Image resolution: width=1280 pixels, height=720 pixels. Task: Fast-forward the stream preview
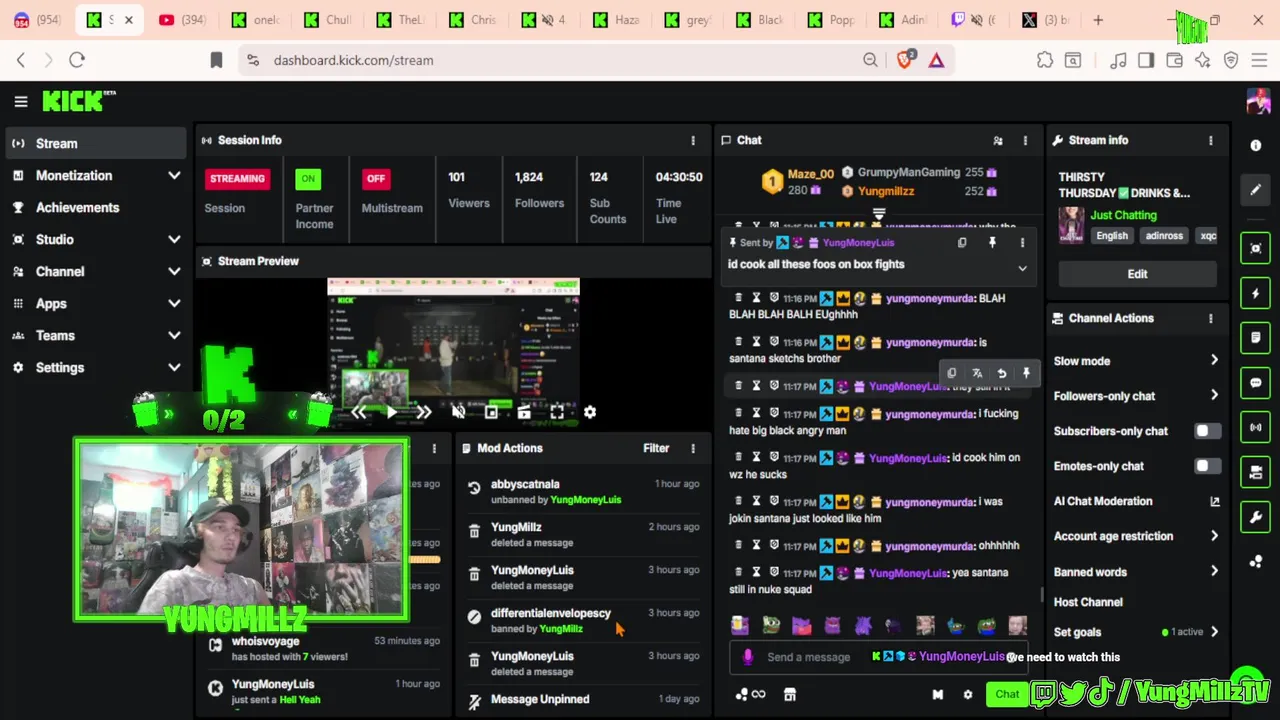click(x=424, y=412)
